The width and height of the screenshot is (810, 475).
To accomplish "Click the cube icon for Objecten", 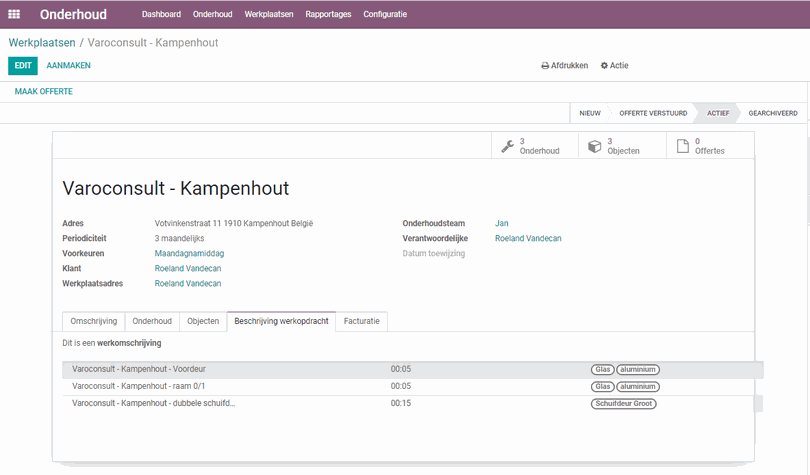I will tap(595, 146).
